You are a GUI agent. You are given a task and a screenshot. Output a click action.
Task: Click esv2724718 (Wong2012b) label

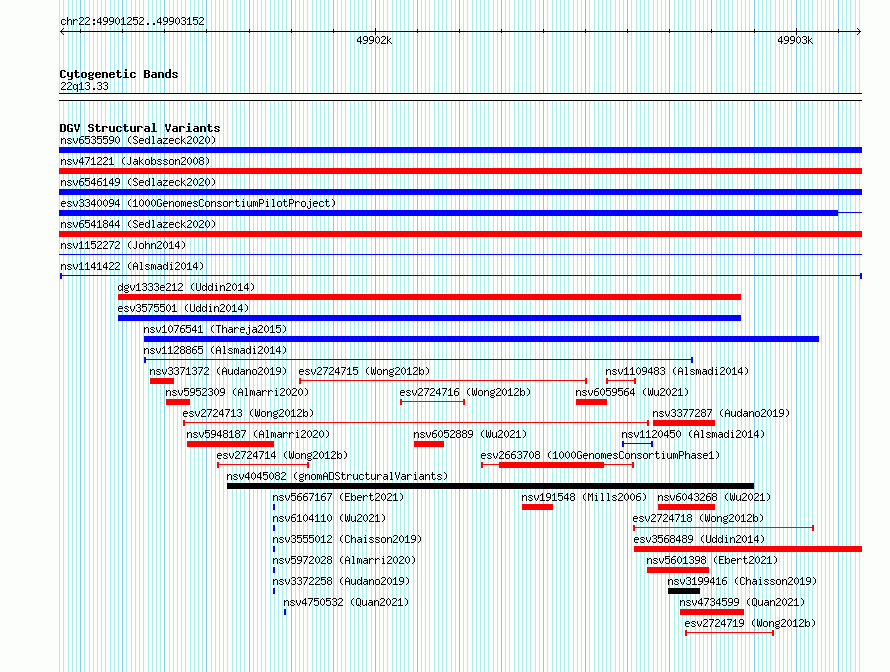pyautogui.click(x=698, y=518)
